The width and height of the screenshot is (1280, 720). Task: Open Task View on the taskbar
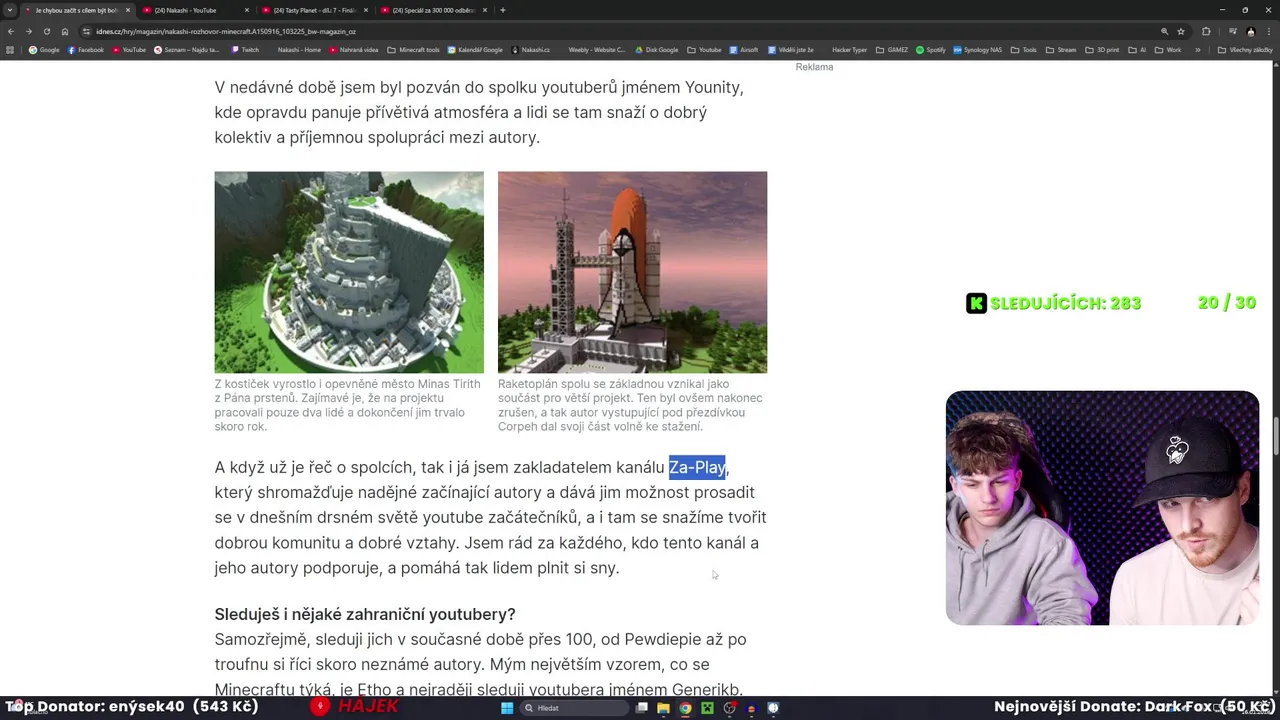(x=642, y=708)
